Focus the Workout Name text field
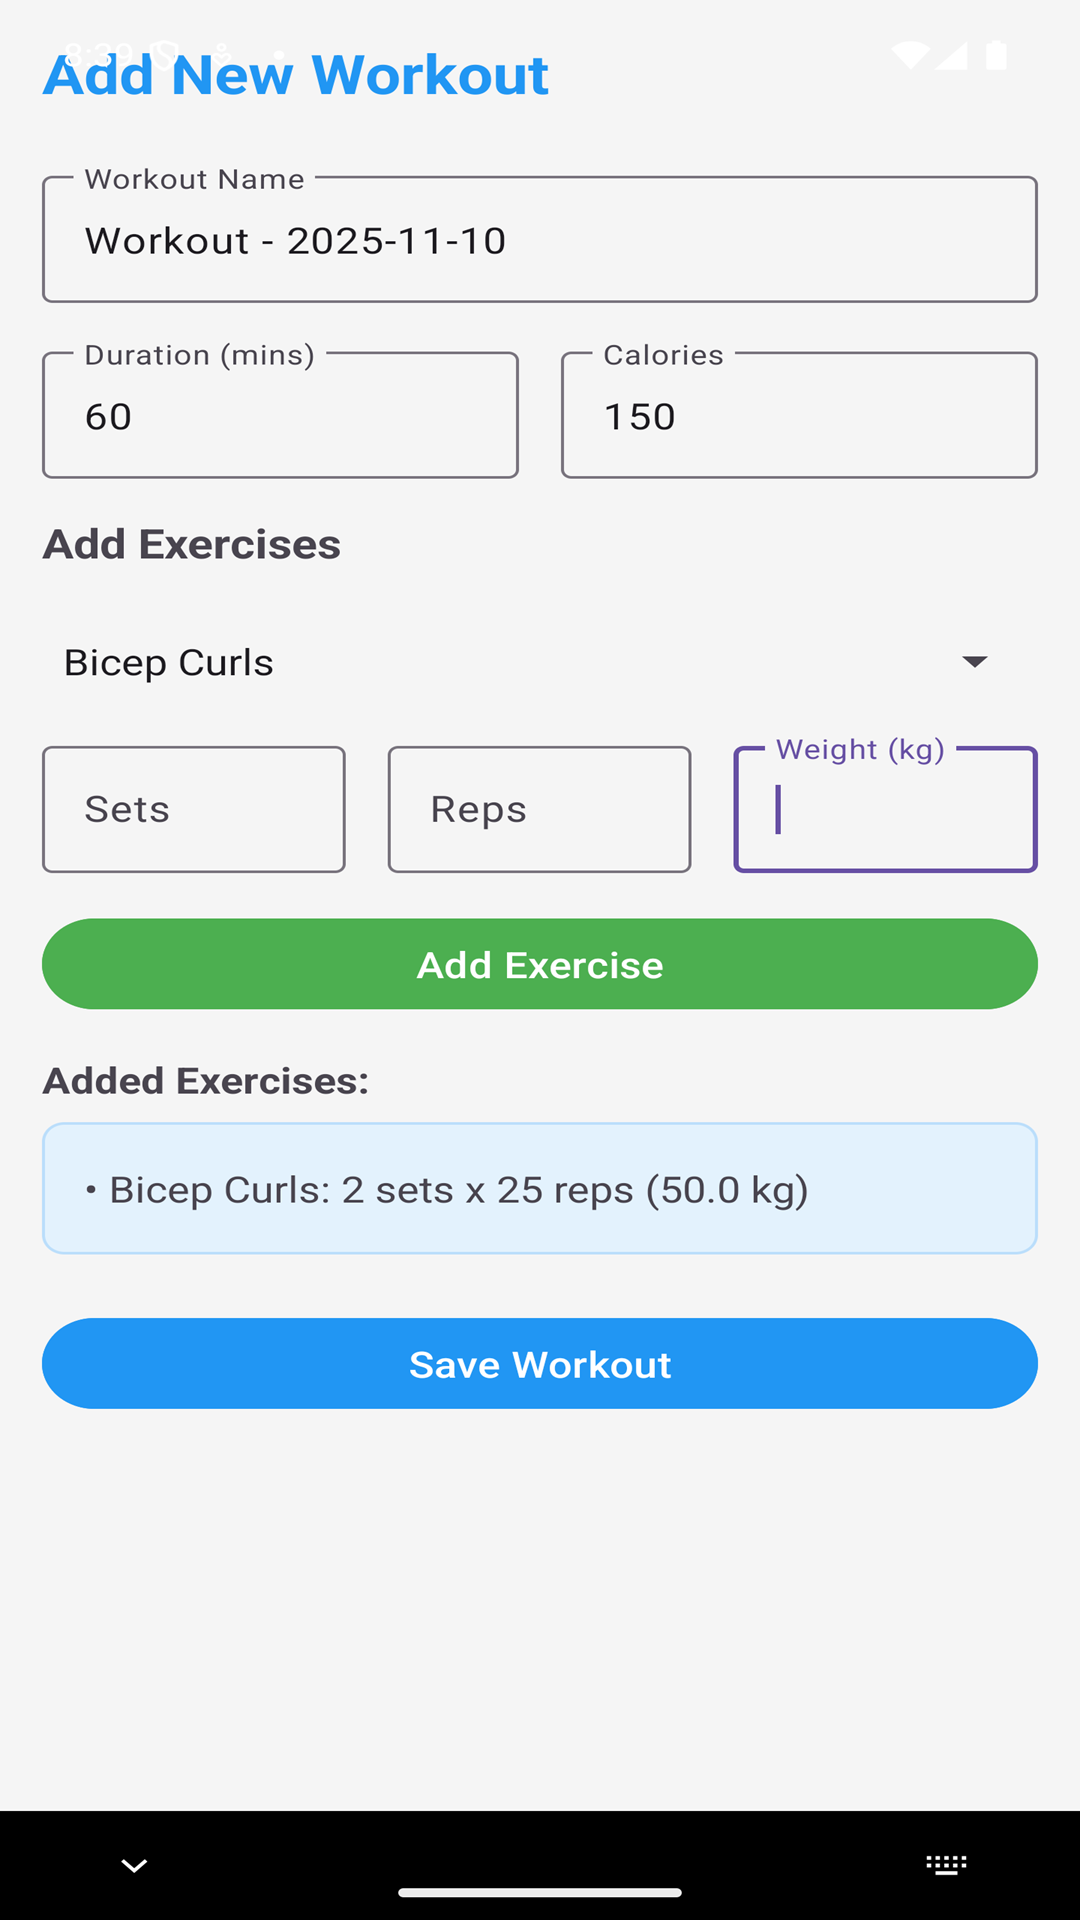The width and height of the screenshot is (1080, 1920). (540, 240)
